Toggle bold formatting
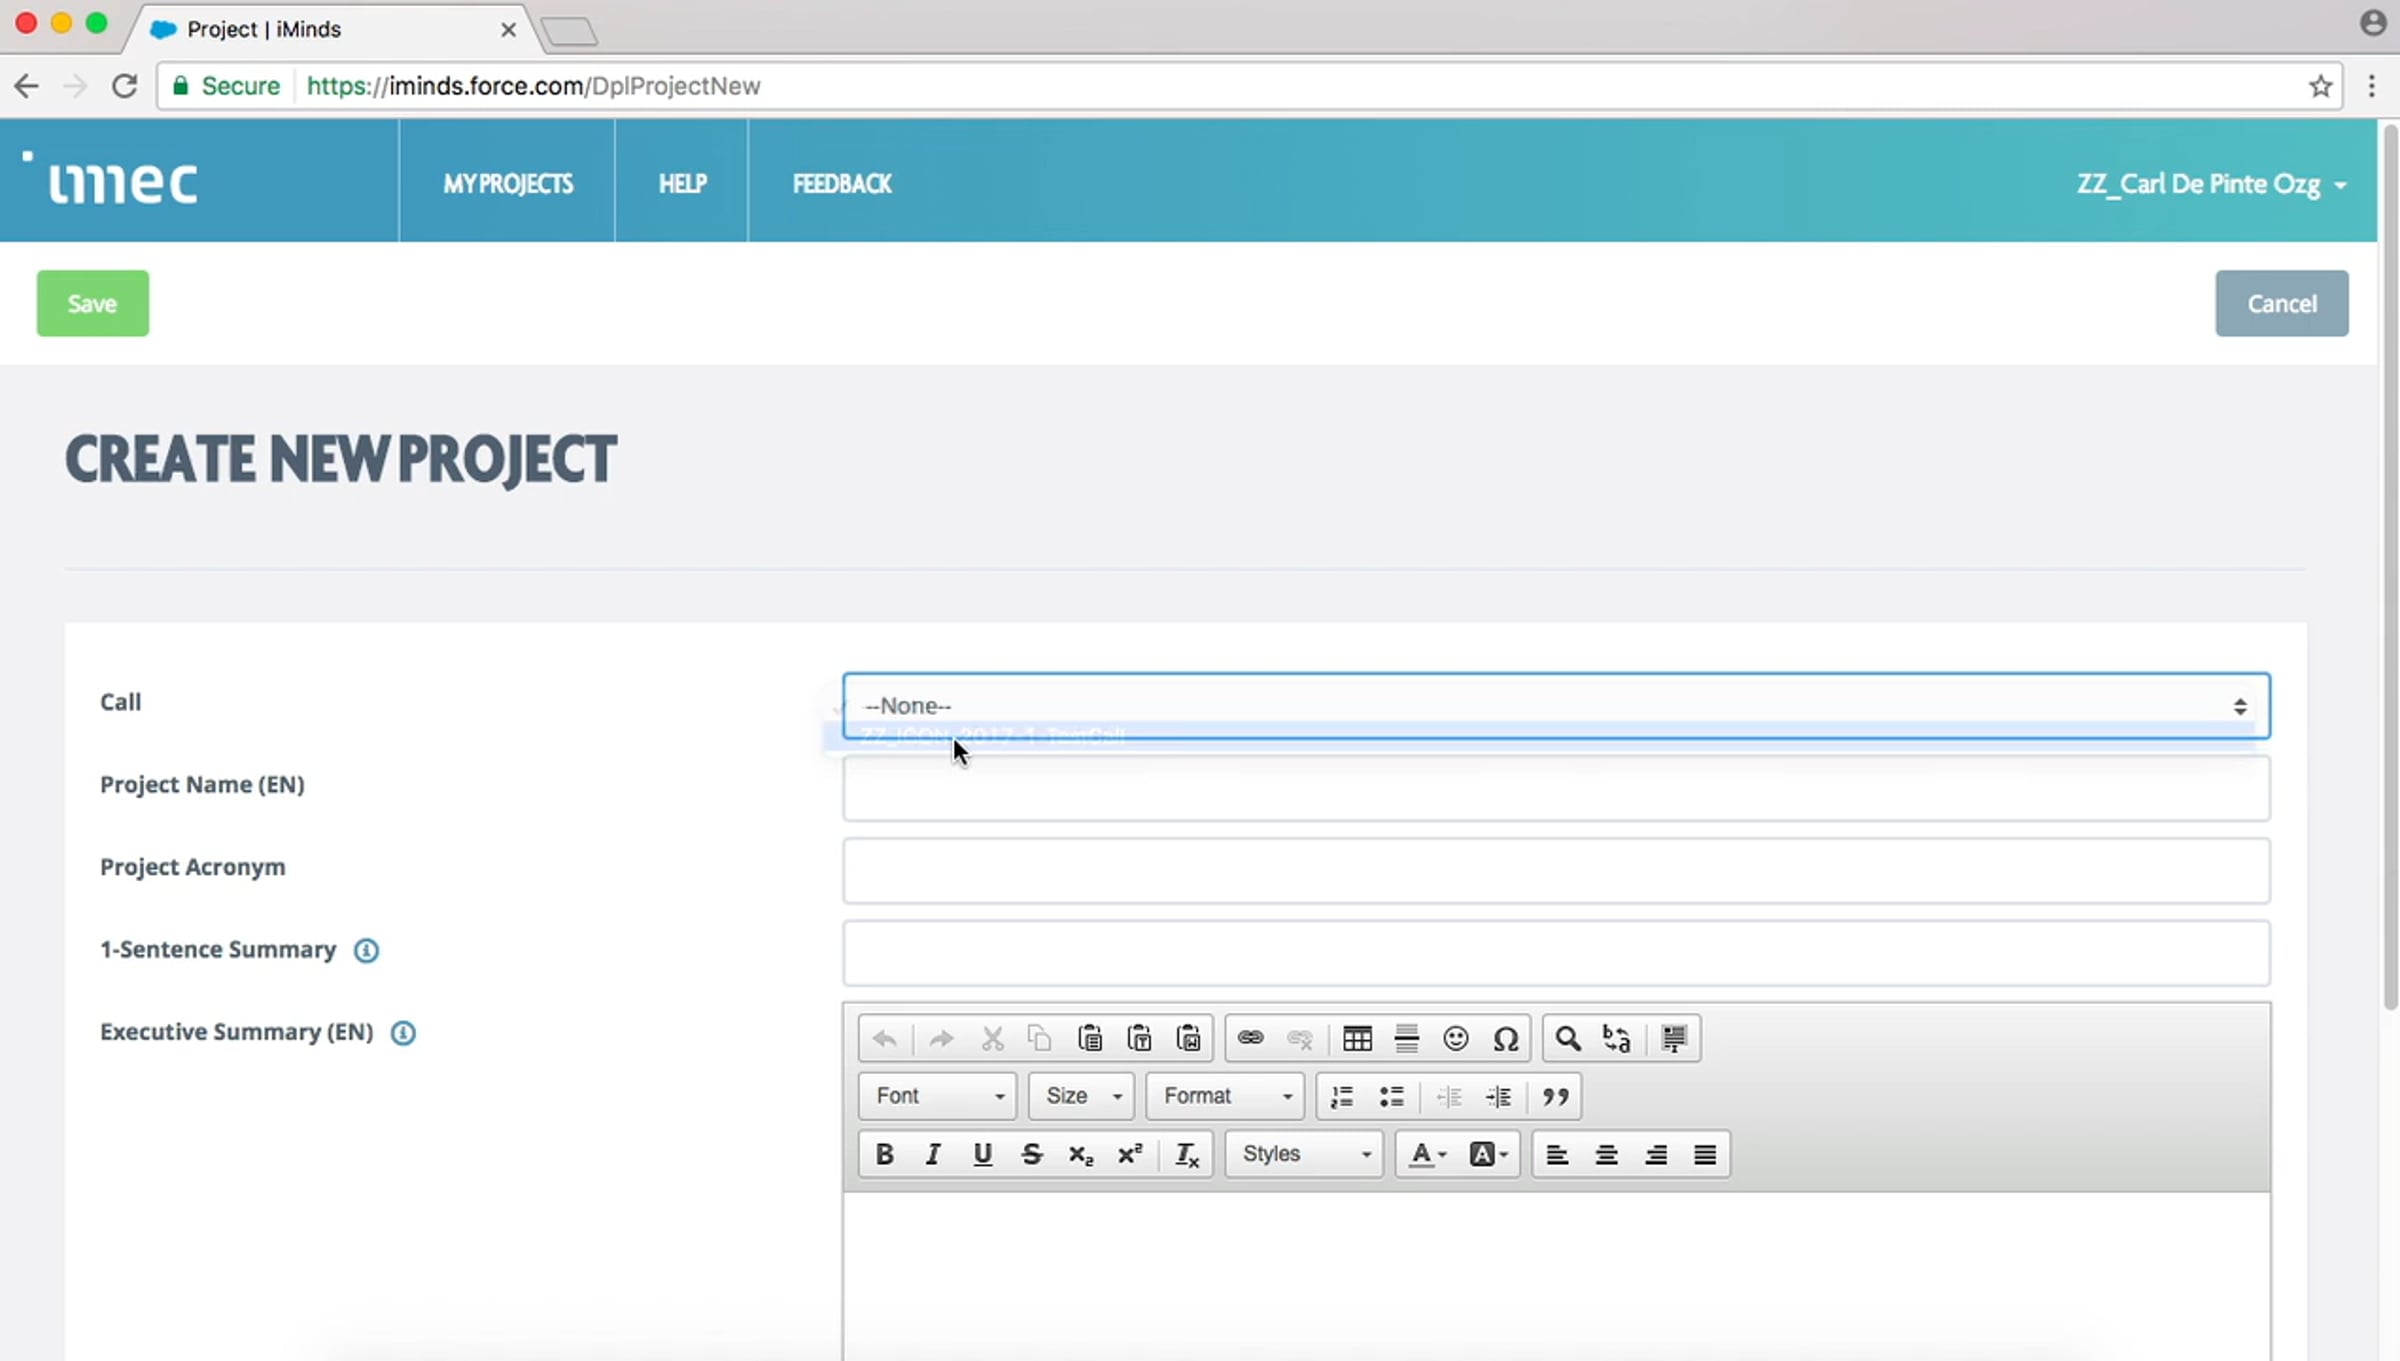The height and width of the screenshot is (1361, 2400). (x=884, y=1155)
